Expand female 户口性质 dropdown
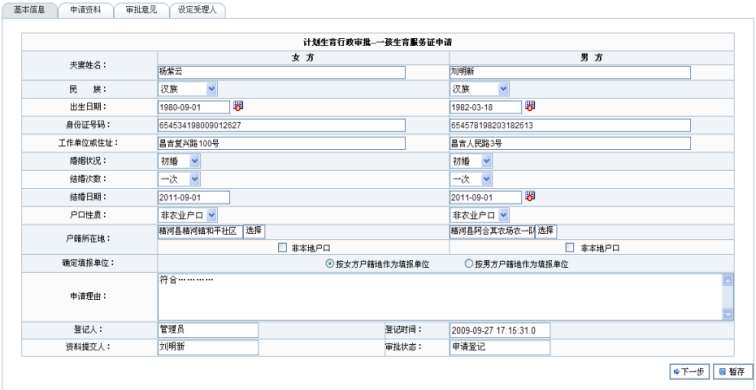 coord(188,215)
